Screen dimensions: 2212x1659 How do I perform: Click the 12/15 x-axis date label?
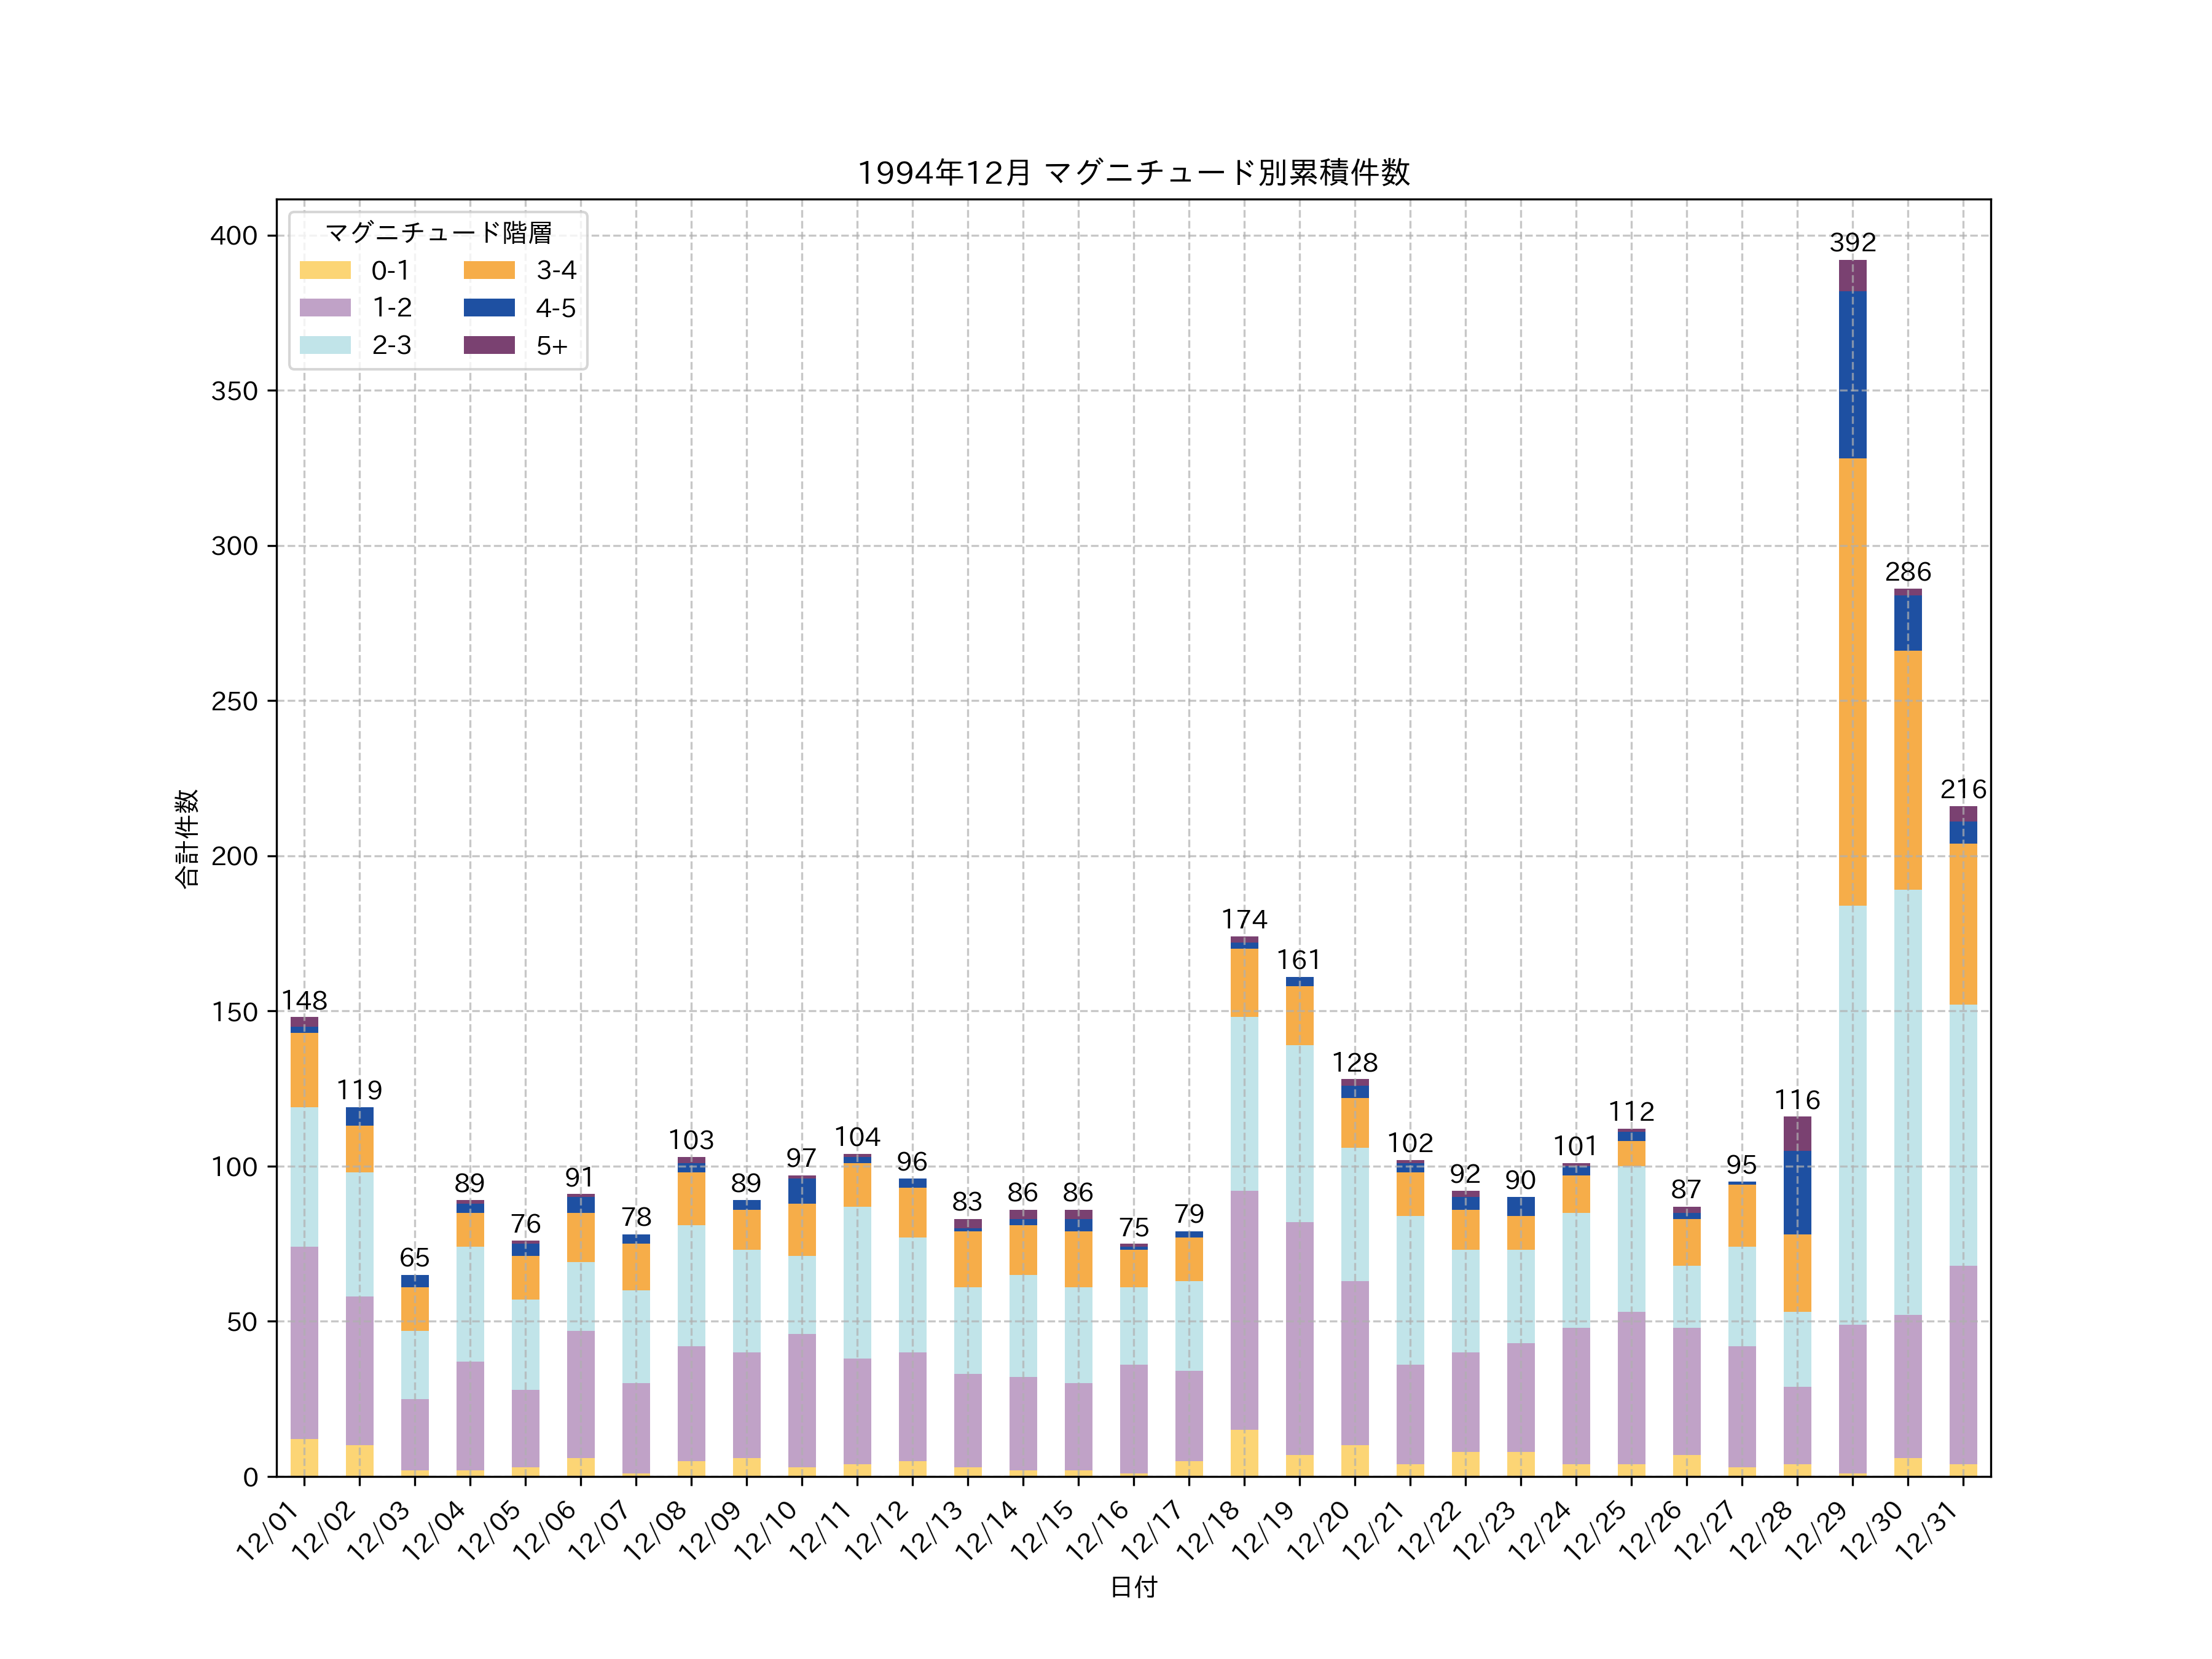tap(1042, 1530)
